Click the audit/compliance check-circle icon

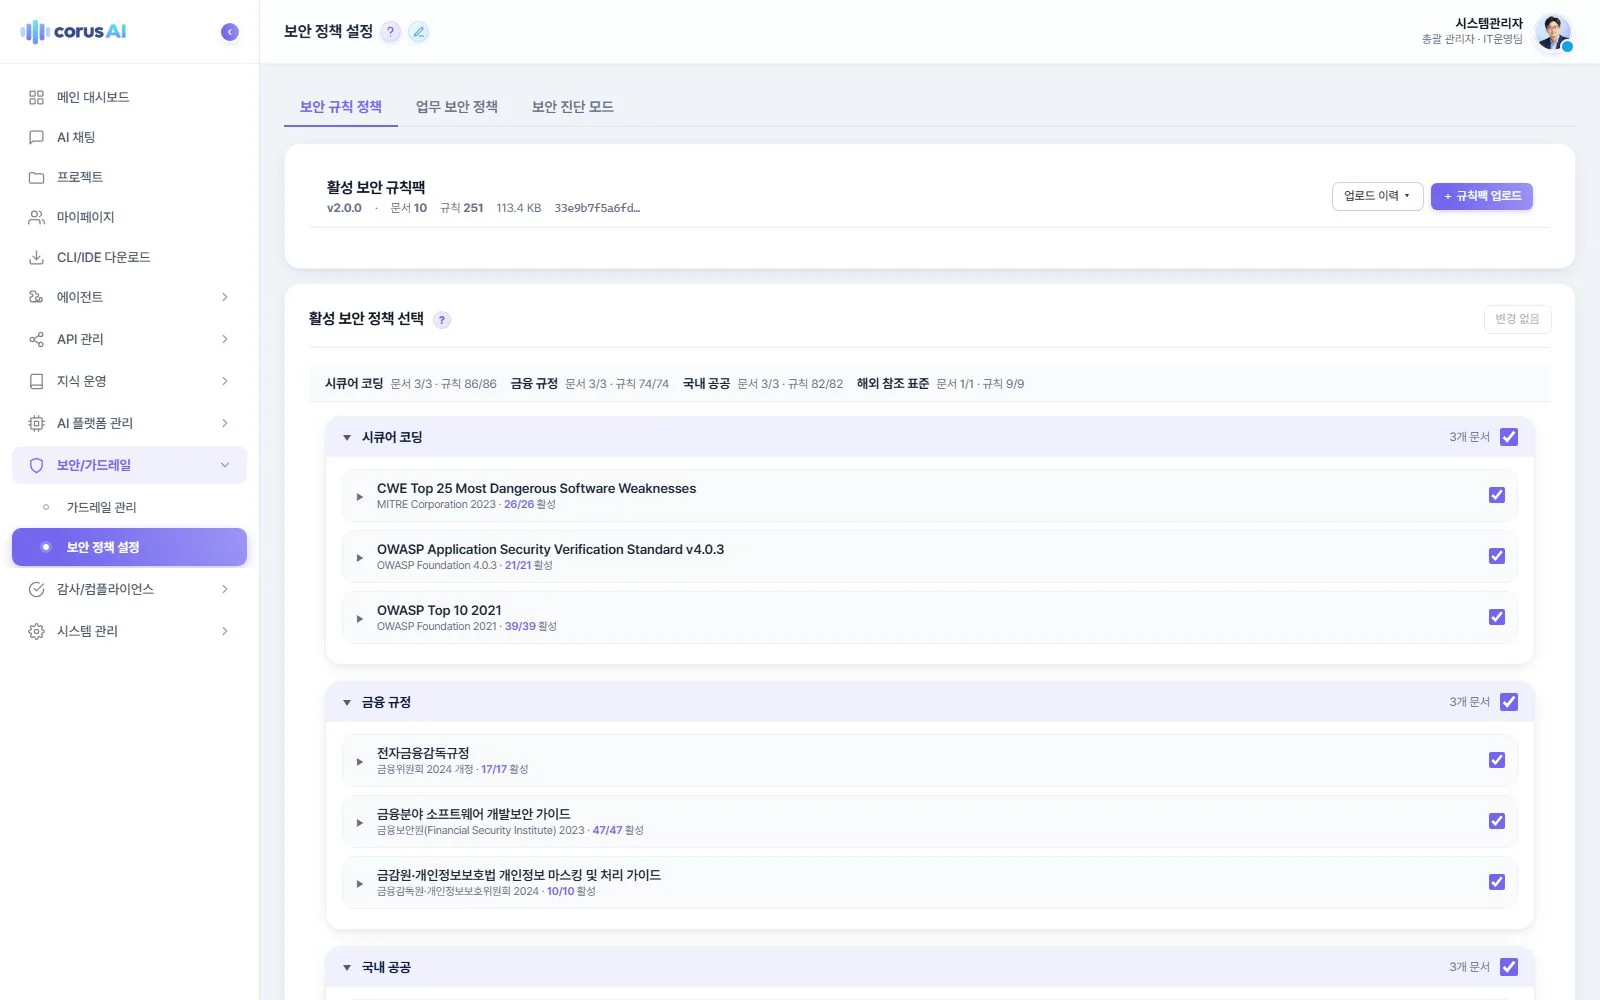pos(37,589)
